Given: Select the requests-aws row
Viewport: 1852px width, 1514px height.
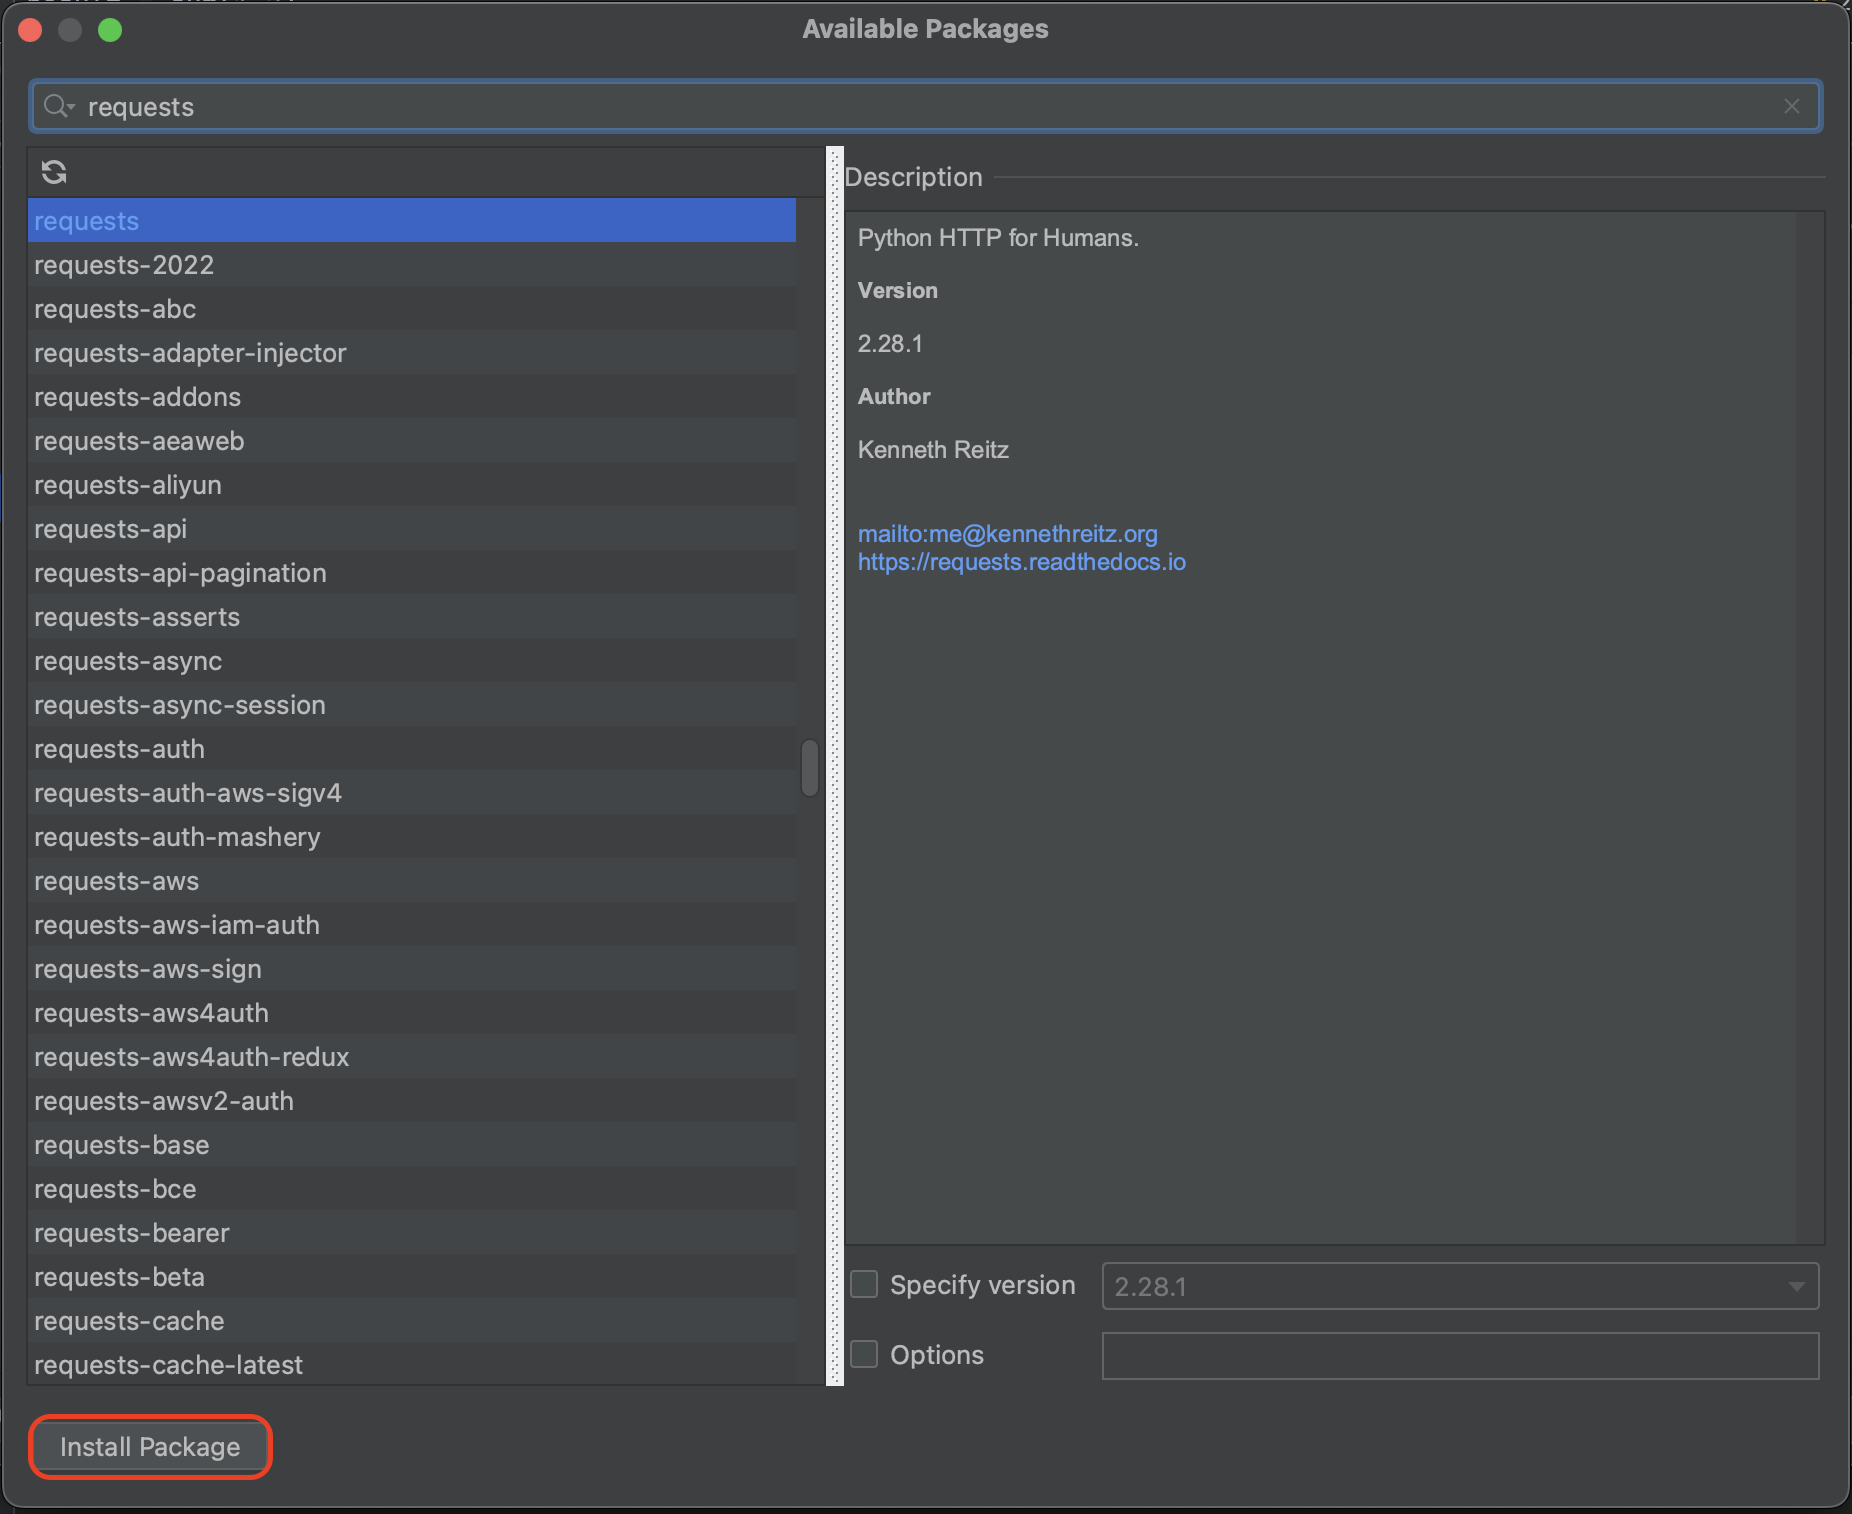Looking at the screenshot, I should (x=412, y=881).
